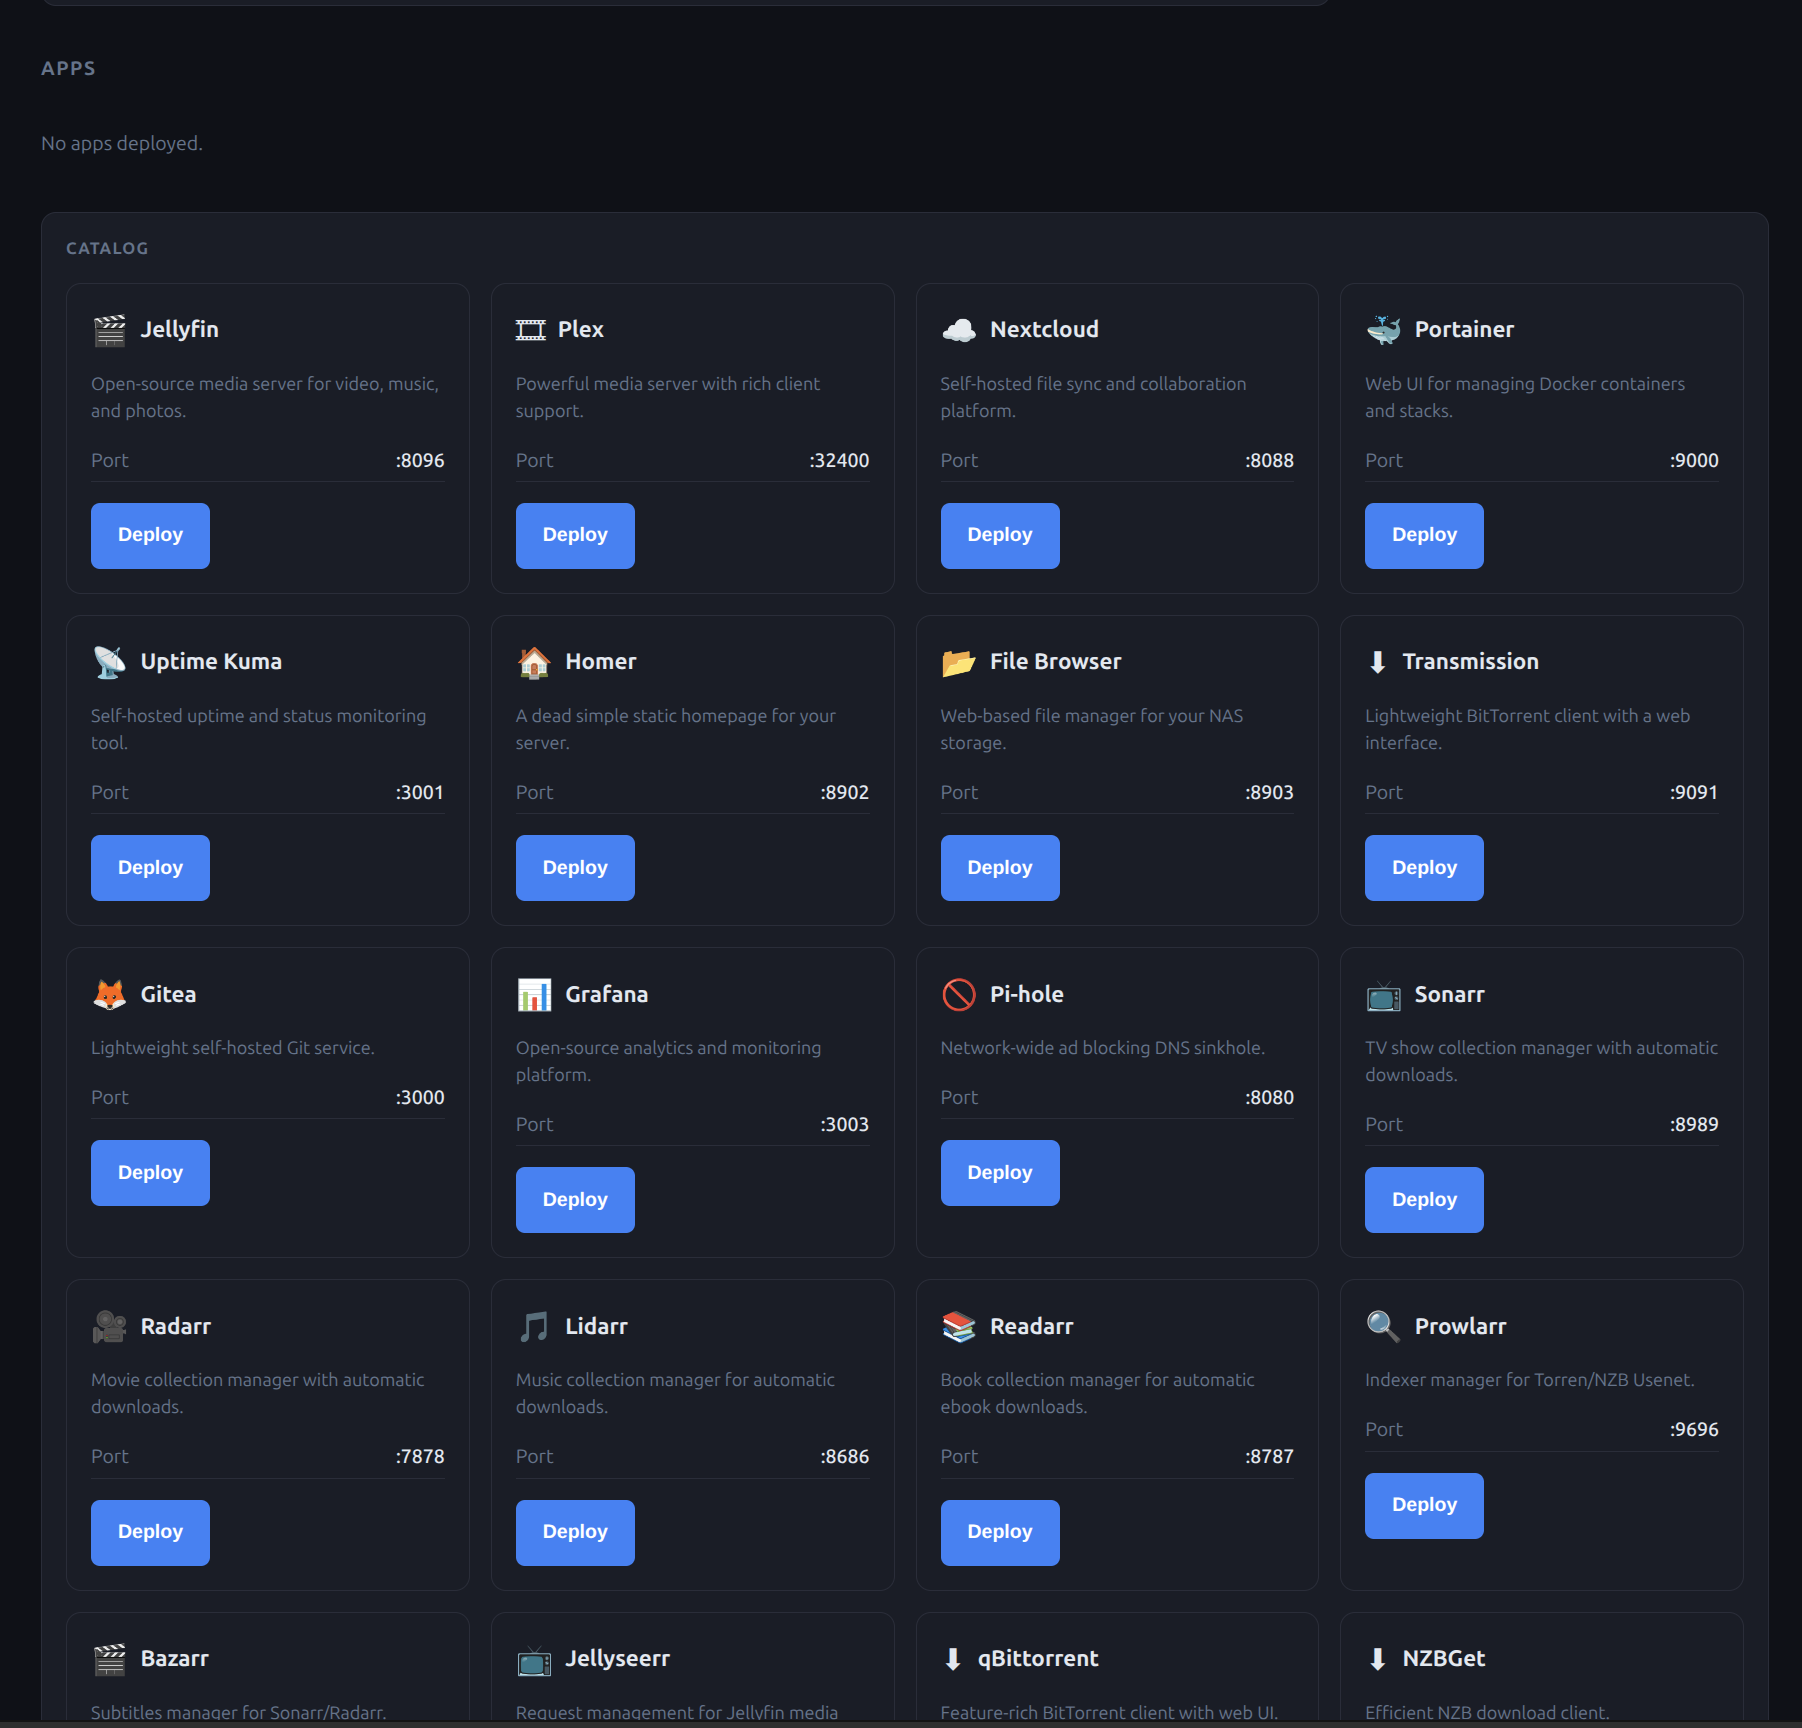Click the Nextcloud port value :8088
1802x1728 pixels.
(1269, 461)
